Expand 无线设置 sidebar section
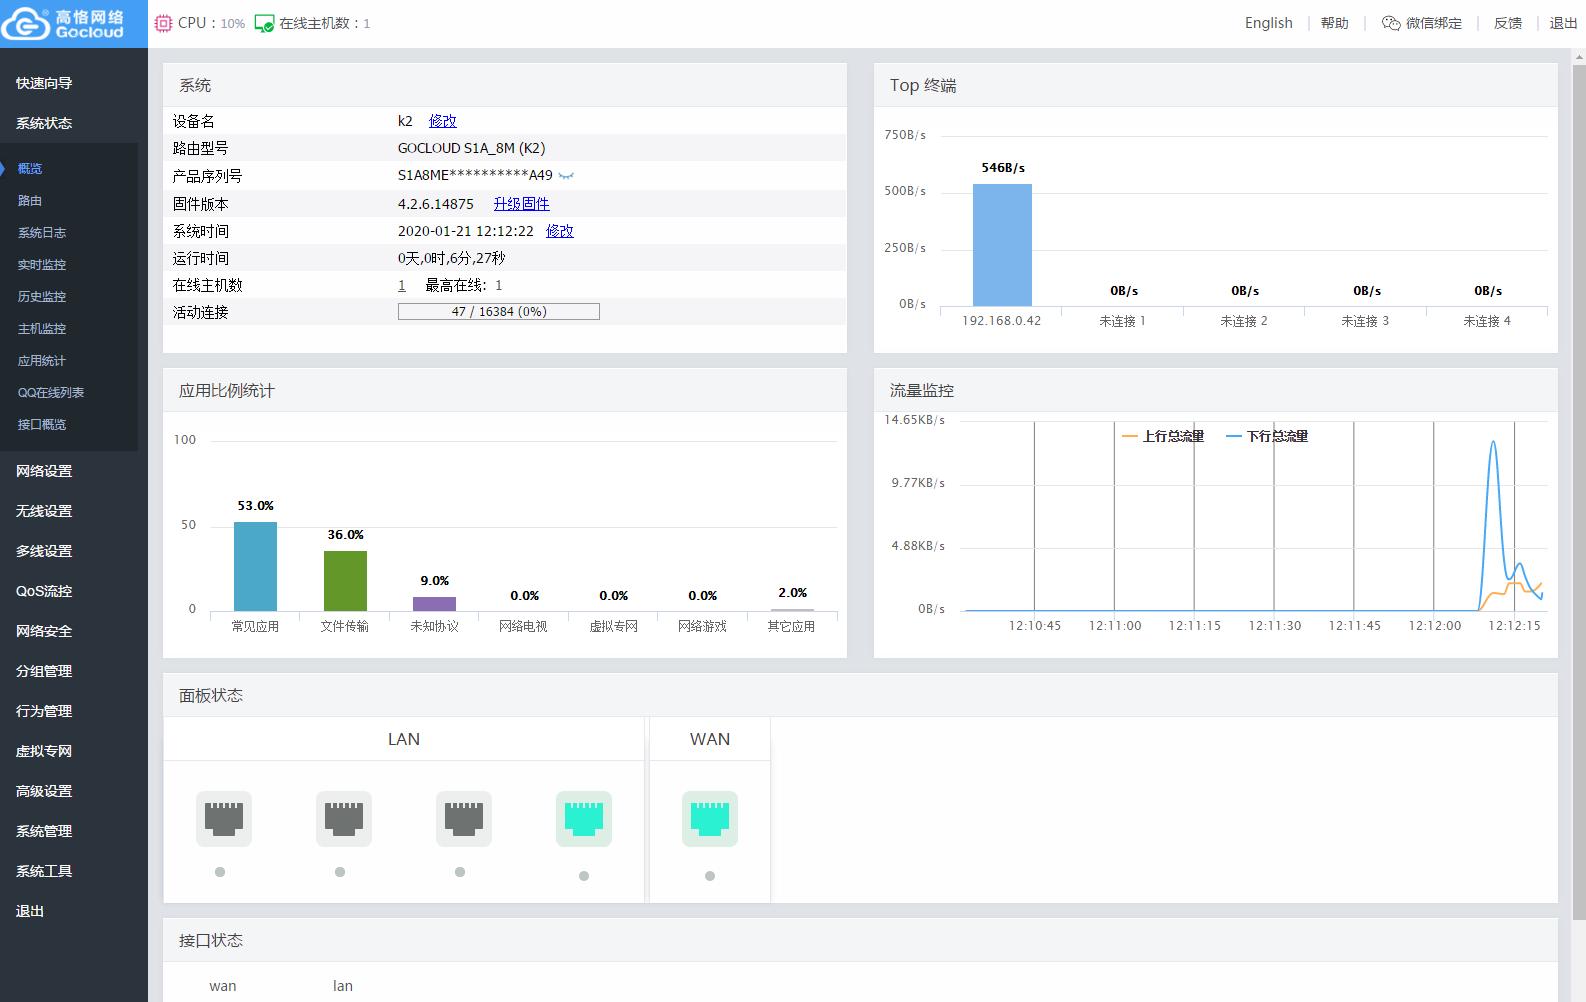Viewport: 1586px width, 1002px height. pyautogui.click(x=44, y=511)
